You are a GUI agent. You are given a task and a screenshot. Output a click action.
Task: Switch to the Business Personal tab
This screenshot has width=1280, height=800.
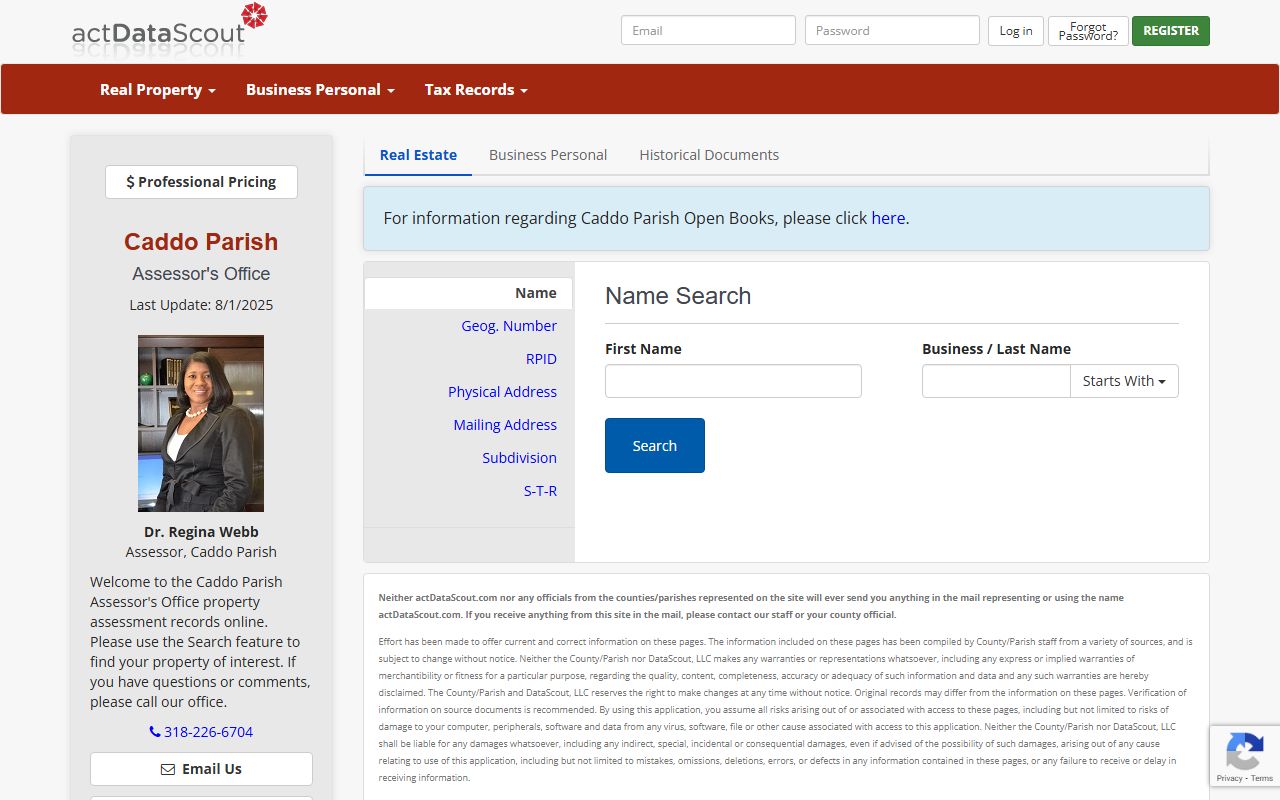pos(547,155)
